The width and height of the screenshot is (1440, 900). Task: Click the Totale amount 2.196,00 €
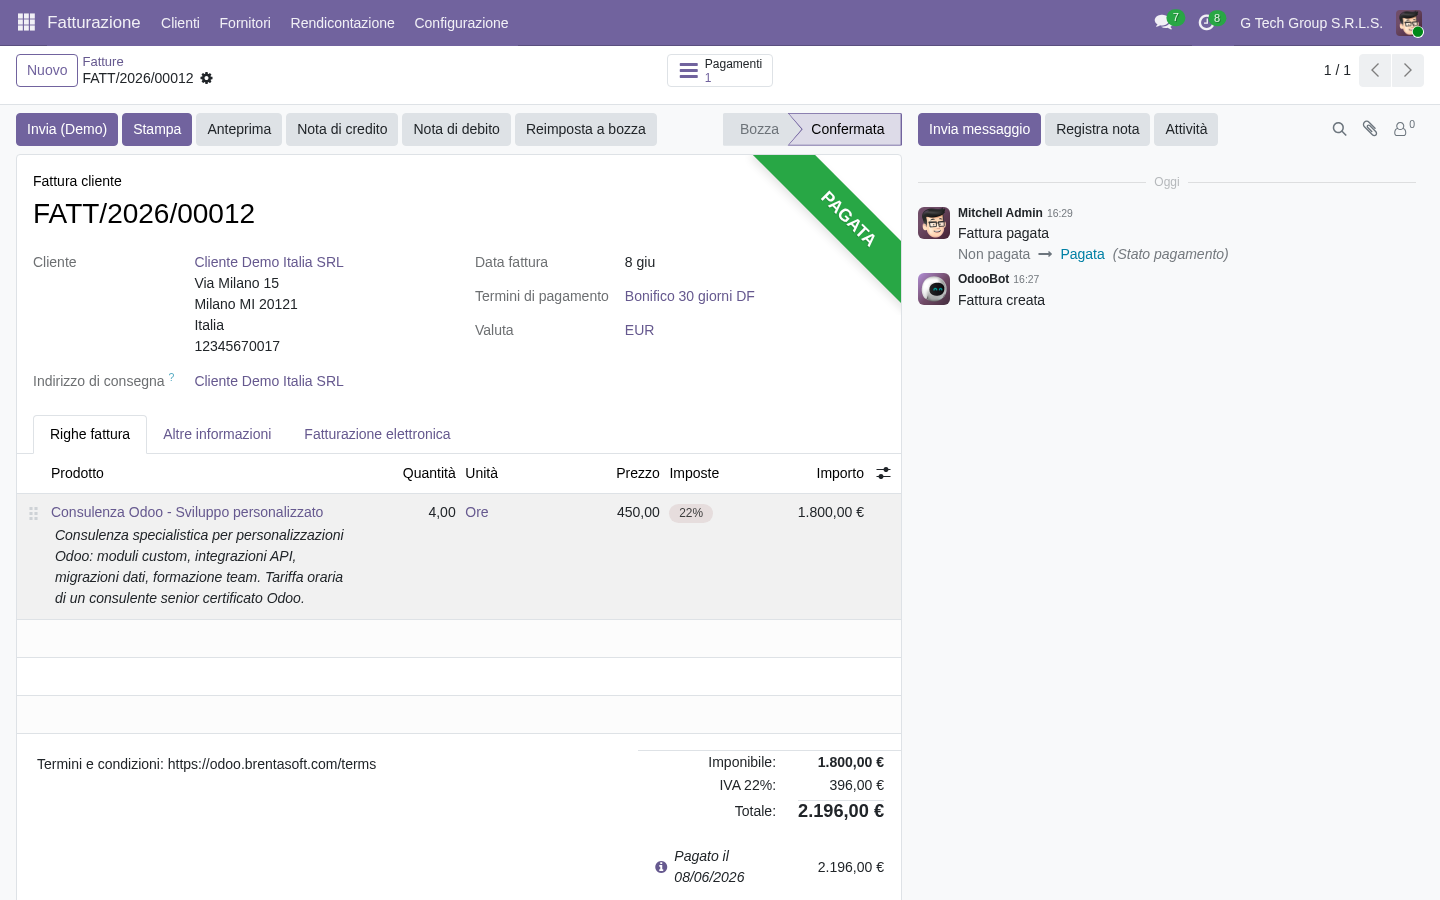841,811
